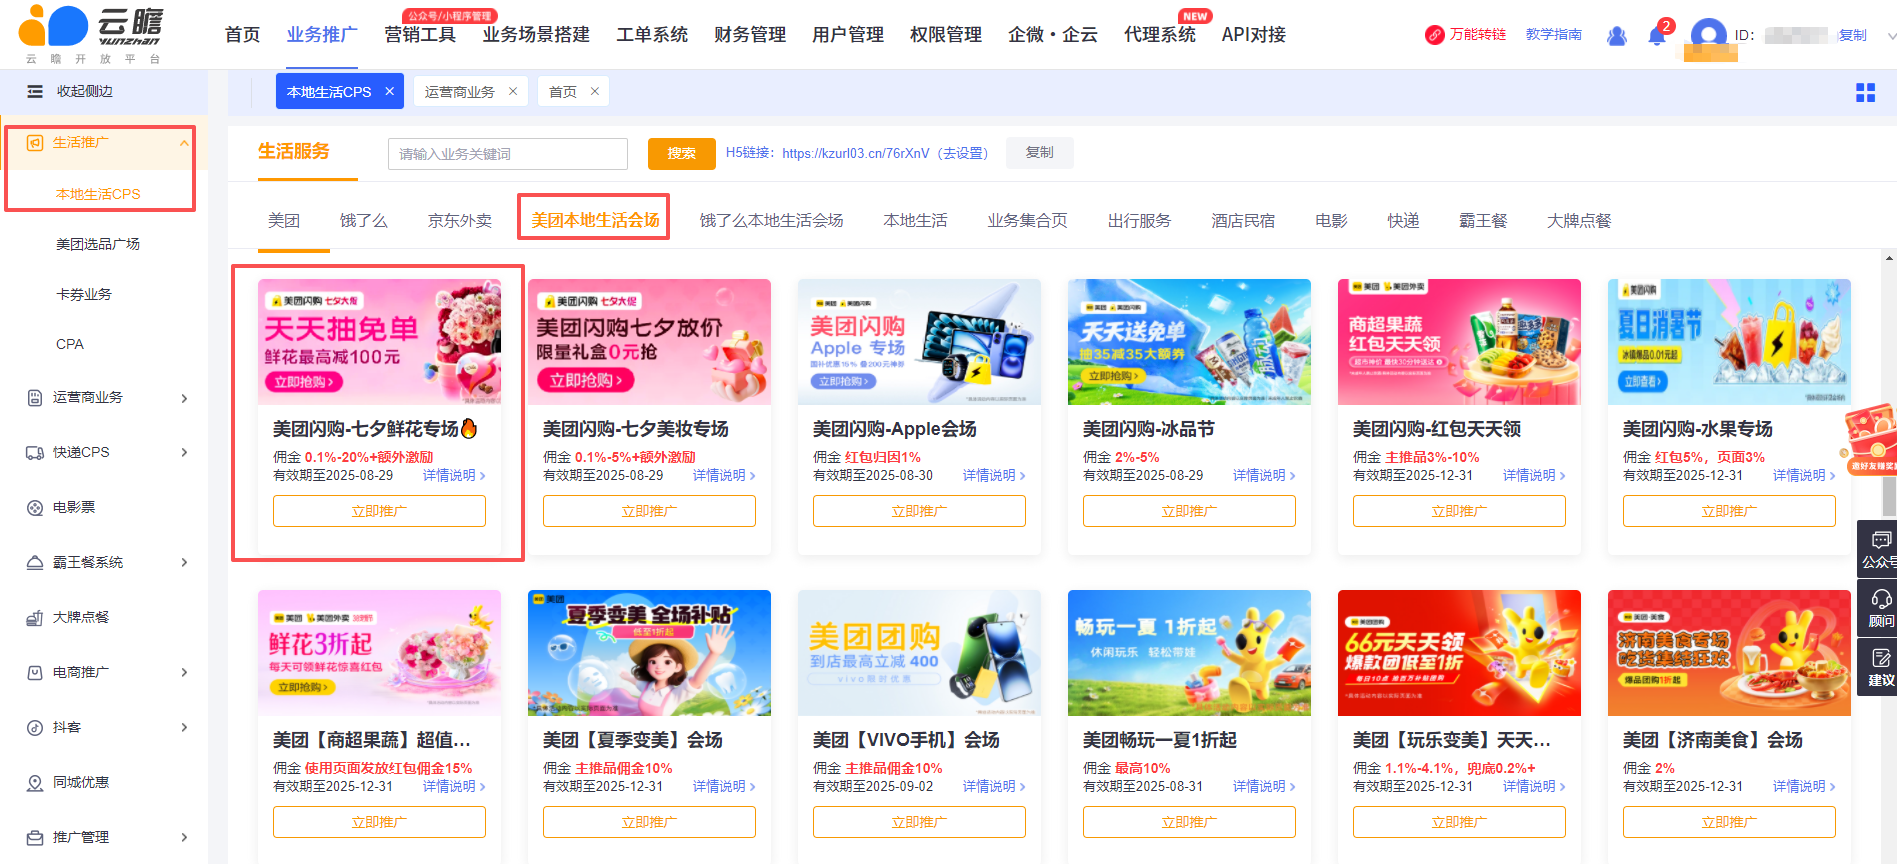Click the user contacts icon in header
Image resolution: width=1897 pixels, height=864 pixels.
[1617, 35]
